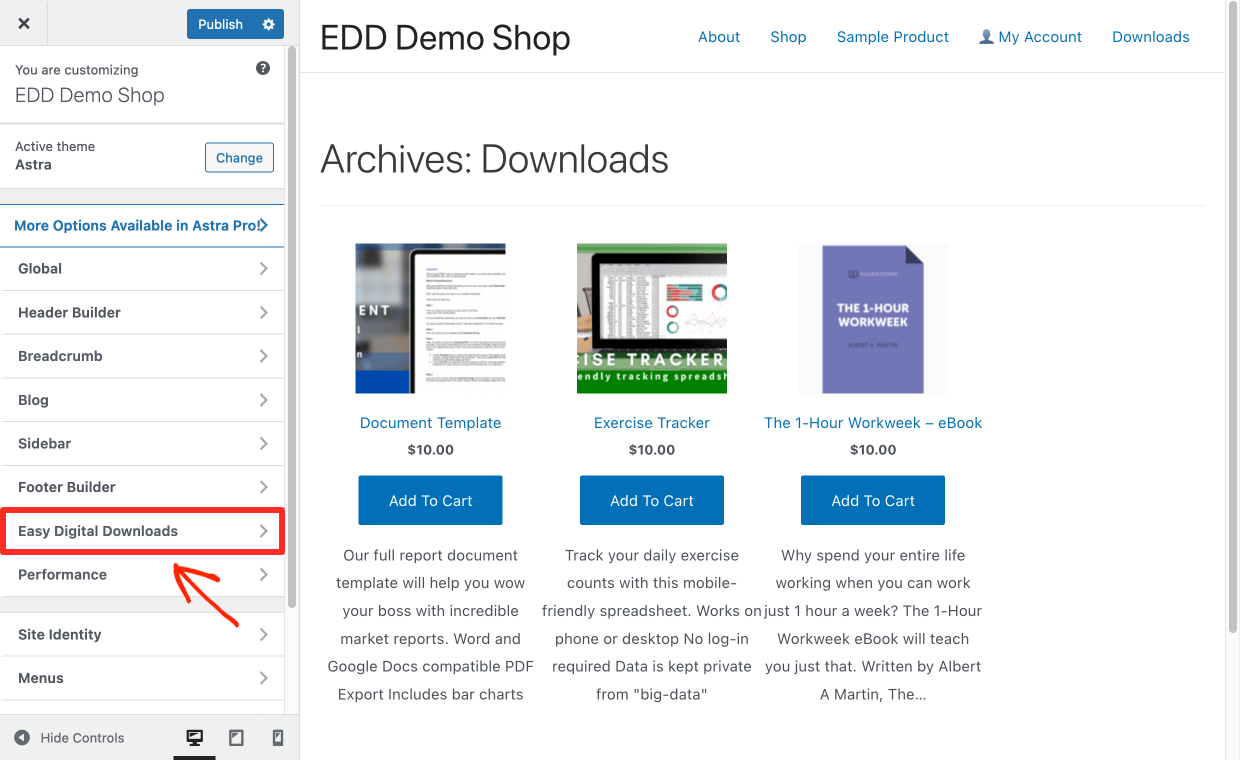
Task: Expand the Blog section
Action: point(142,400)
